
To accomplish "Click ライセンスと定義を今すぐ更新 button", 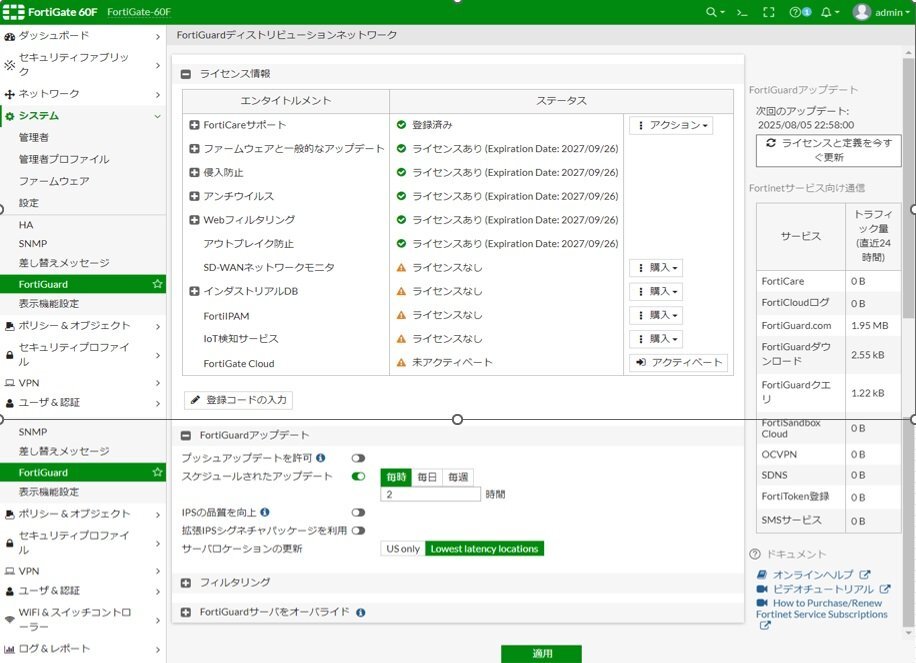I will [828, 150].
